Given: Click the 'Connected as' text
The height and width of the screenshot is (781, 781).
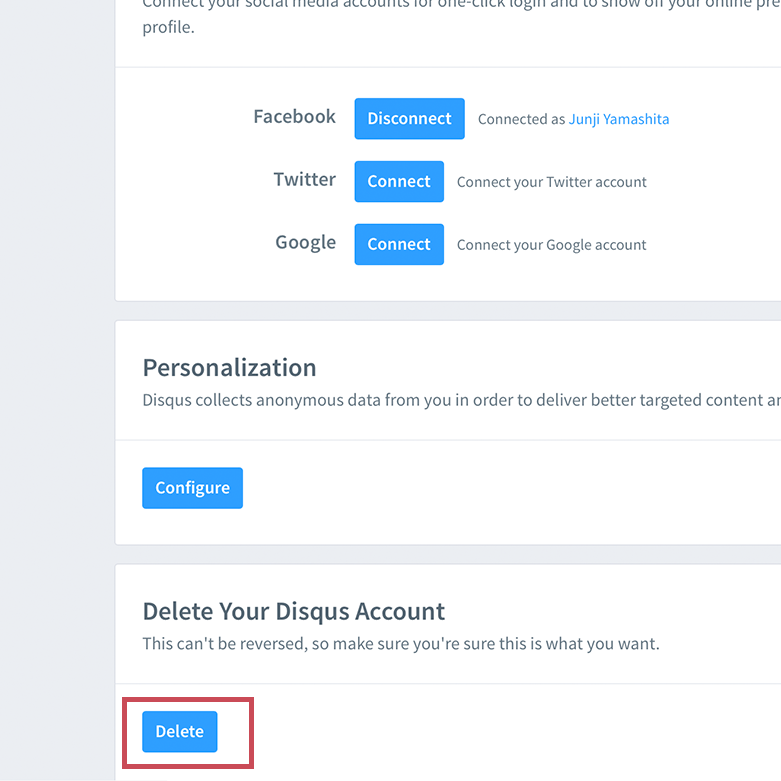Looking at the screenshot, I should [521, 119].
